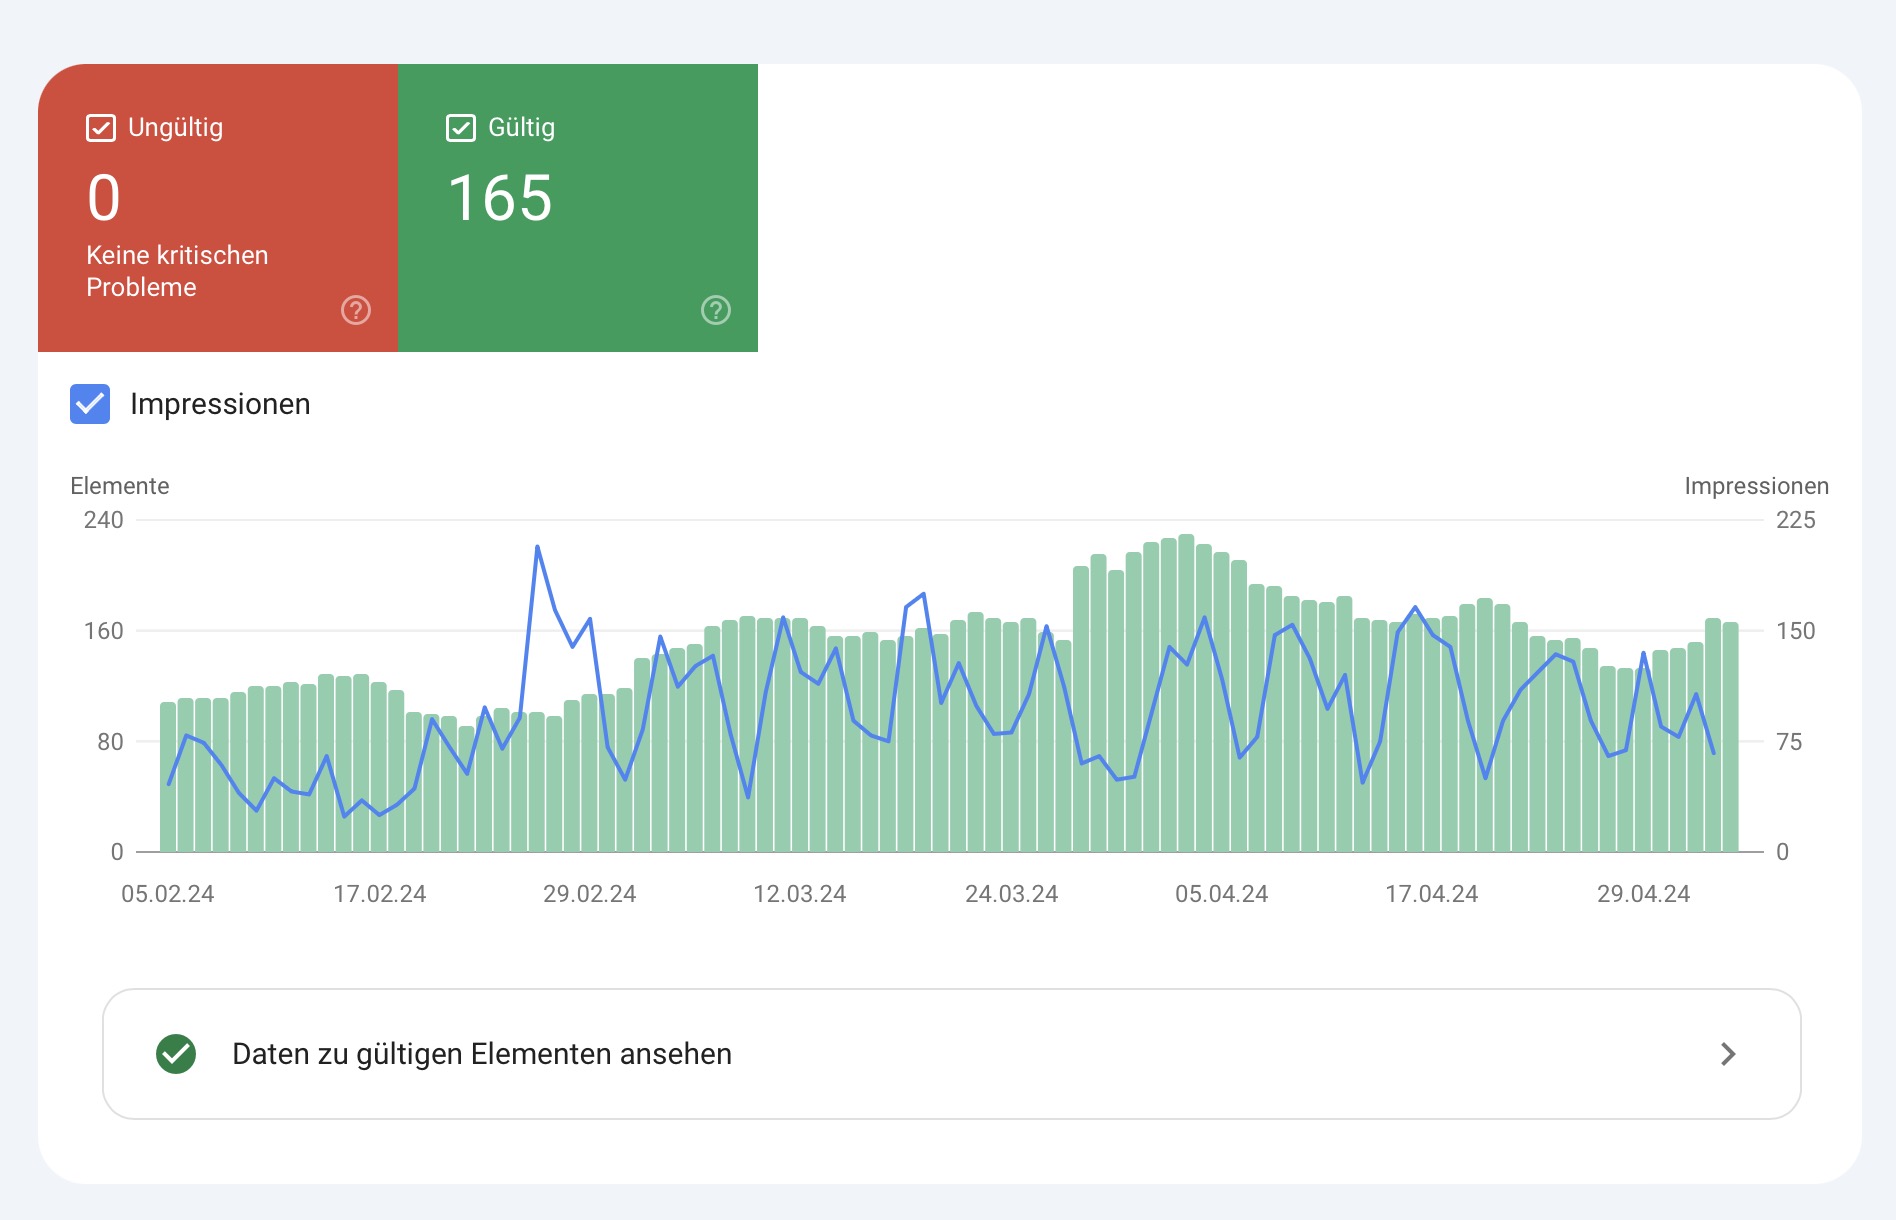Click the green checkmark circle beside Daten zu gültigen Elementen

(x=179, y=1054)
